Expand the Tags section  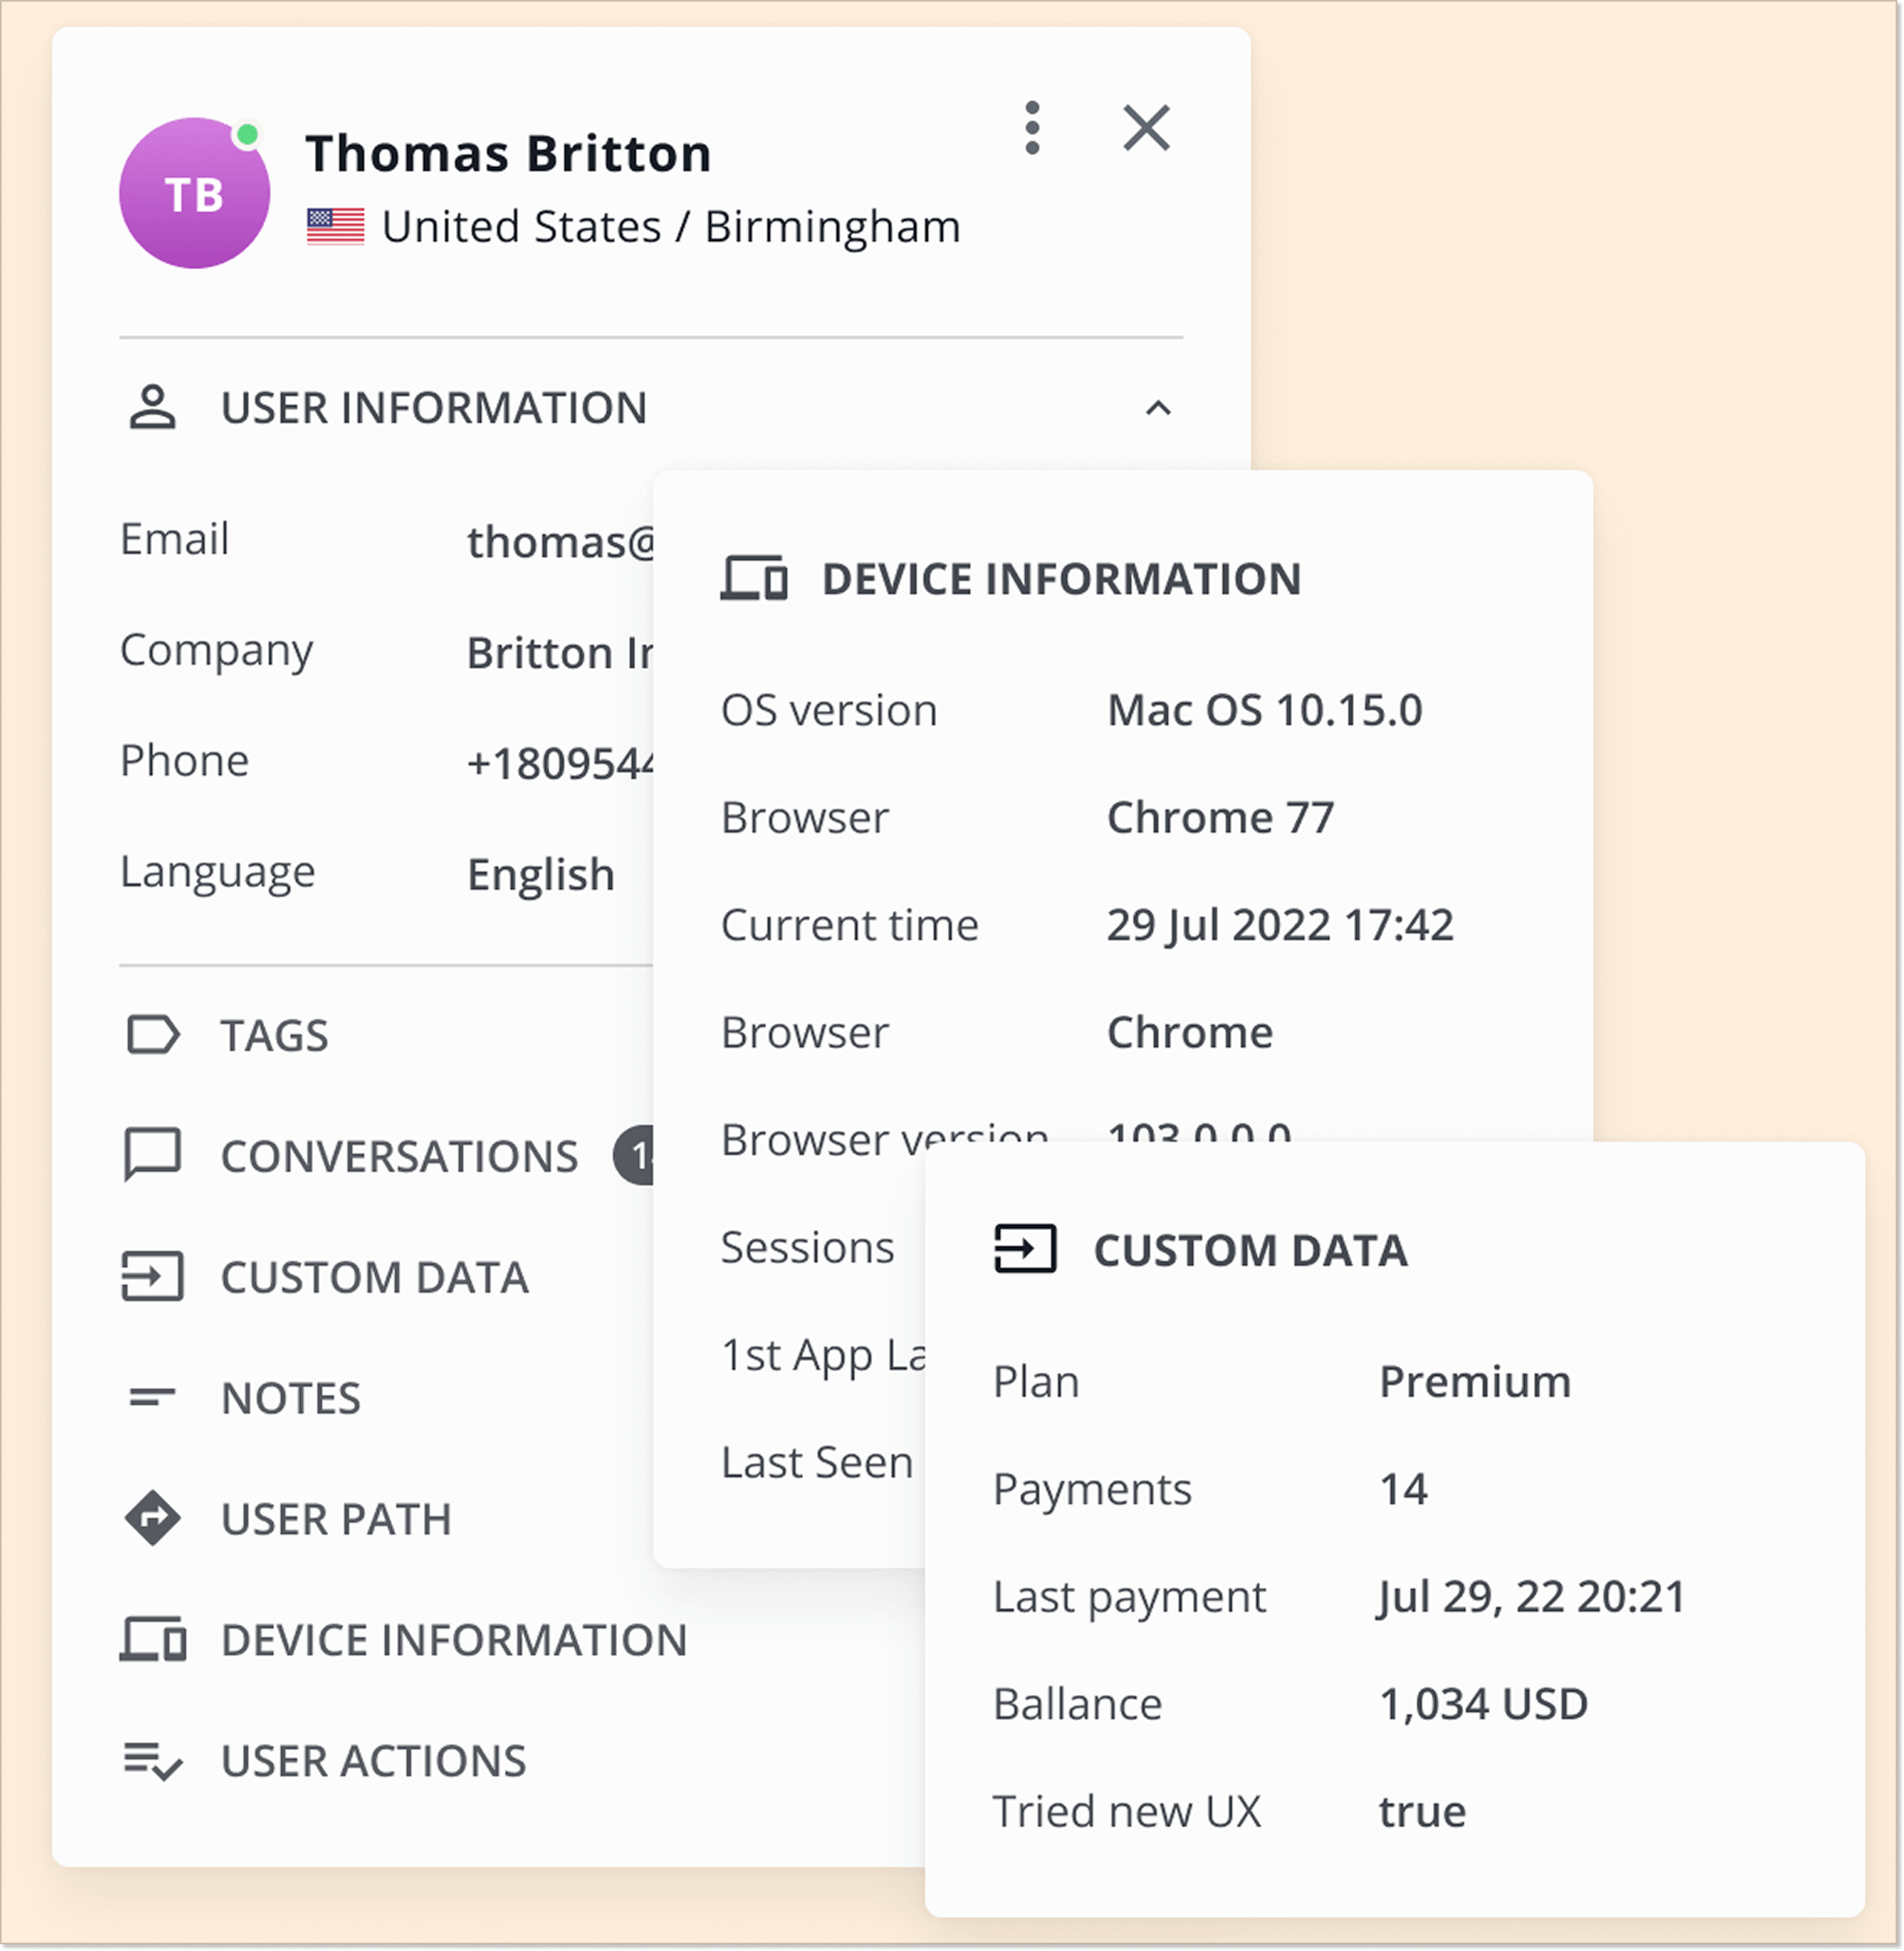click(x=272, y=1035)
